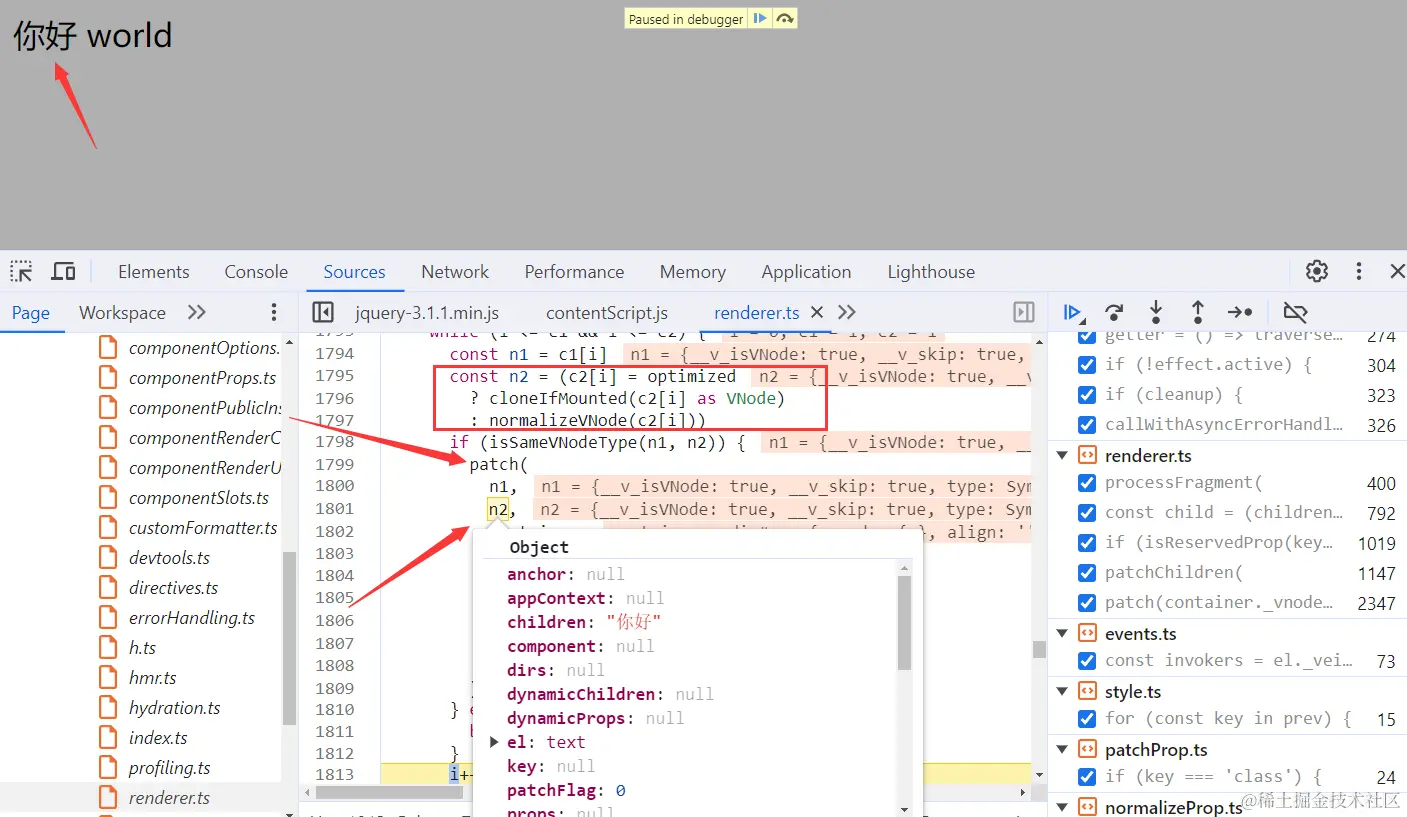1407x817 pixels.
Task: Open navigator panel three-dot menu
Action: click(273, 312)
